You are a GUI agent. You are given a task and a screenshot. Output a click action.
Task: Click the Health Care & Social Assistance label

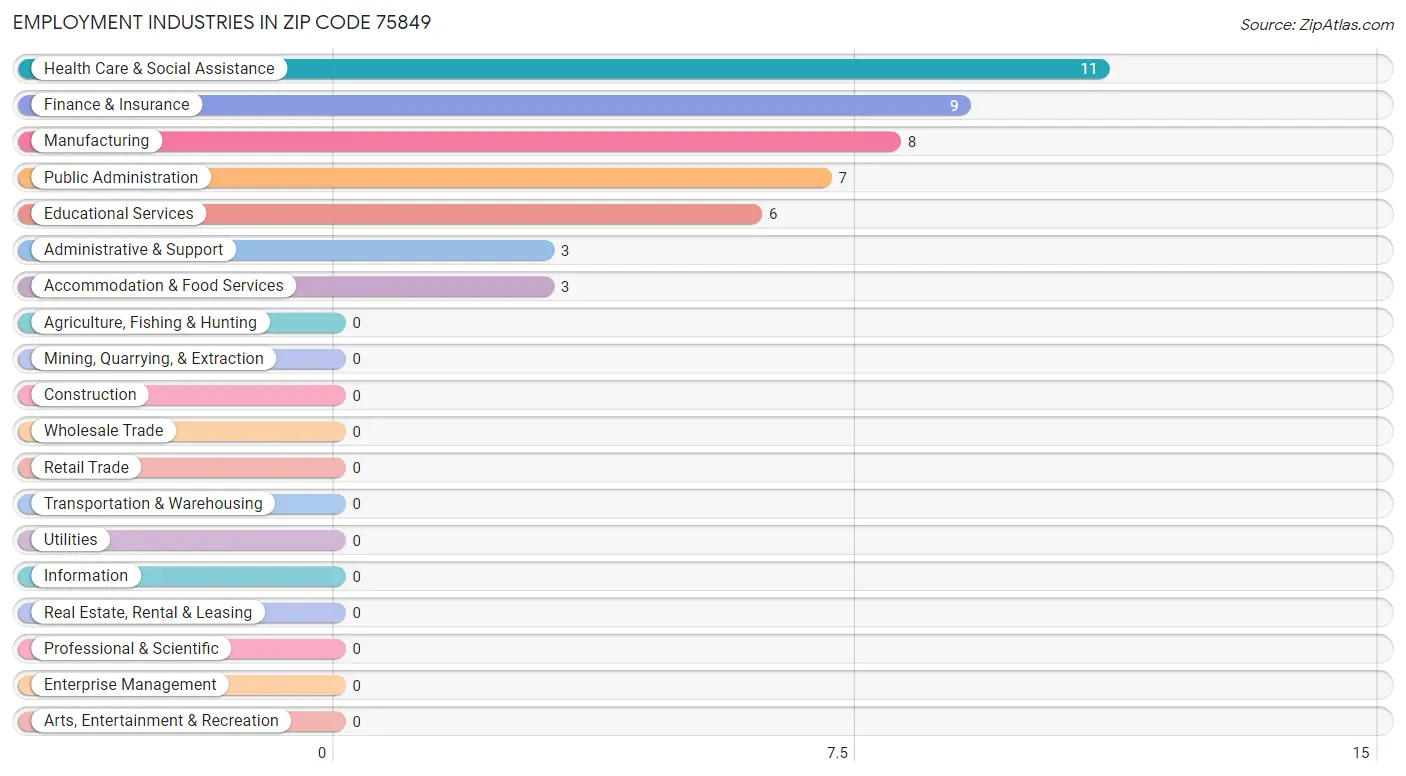[159, 69]
